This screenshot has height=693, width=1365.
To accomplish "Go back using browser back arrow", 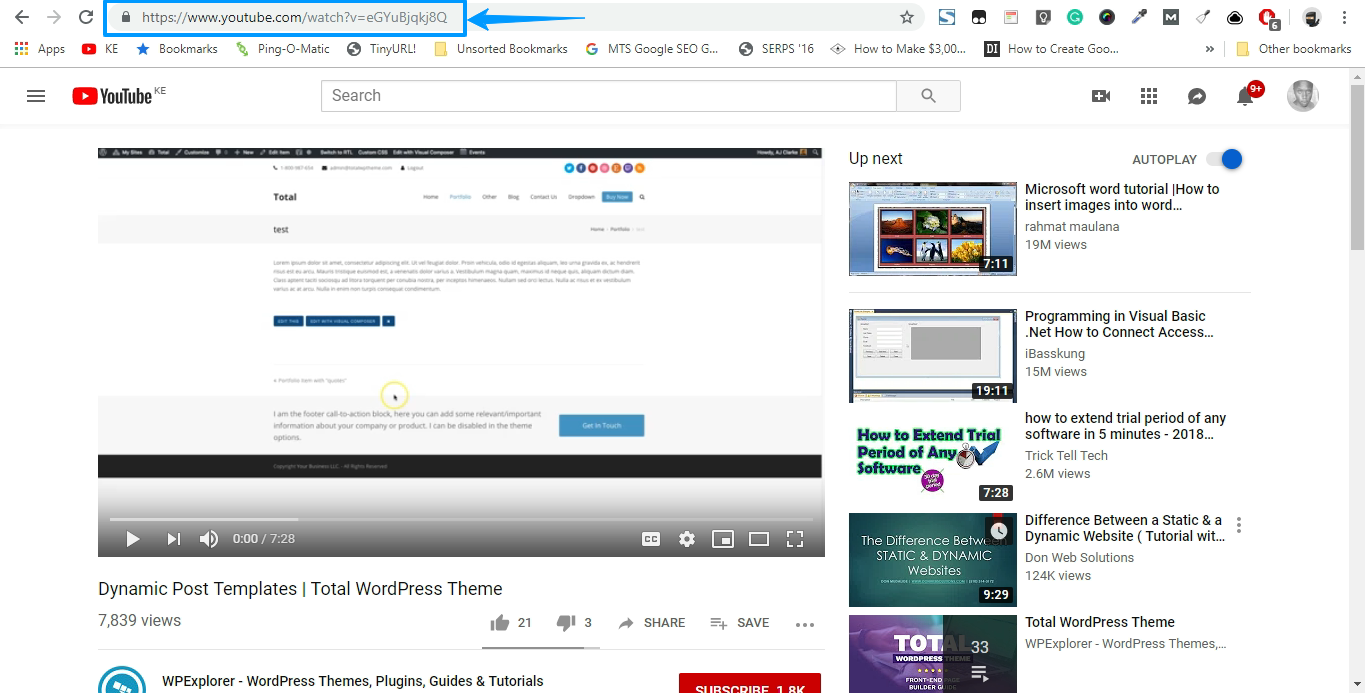I will coord(22,17).
